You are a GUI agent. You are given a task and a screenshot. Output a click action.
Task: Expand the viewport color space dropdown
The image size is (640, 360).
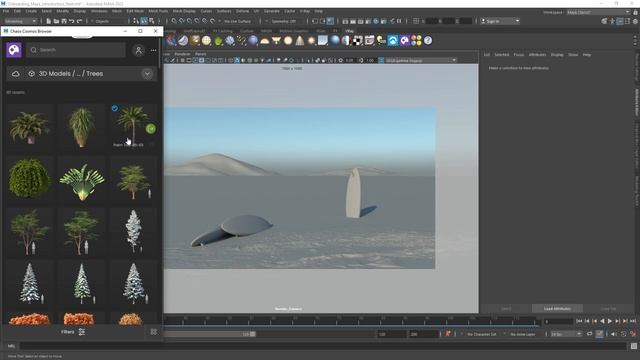coord(420,60)
